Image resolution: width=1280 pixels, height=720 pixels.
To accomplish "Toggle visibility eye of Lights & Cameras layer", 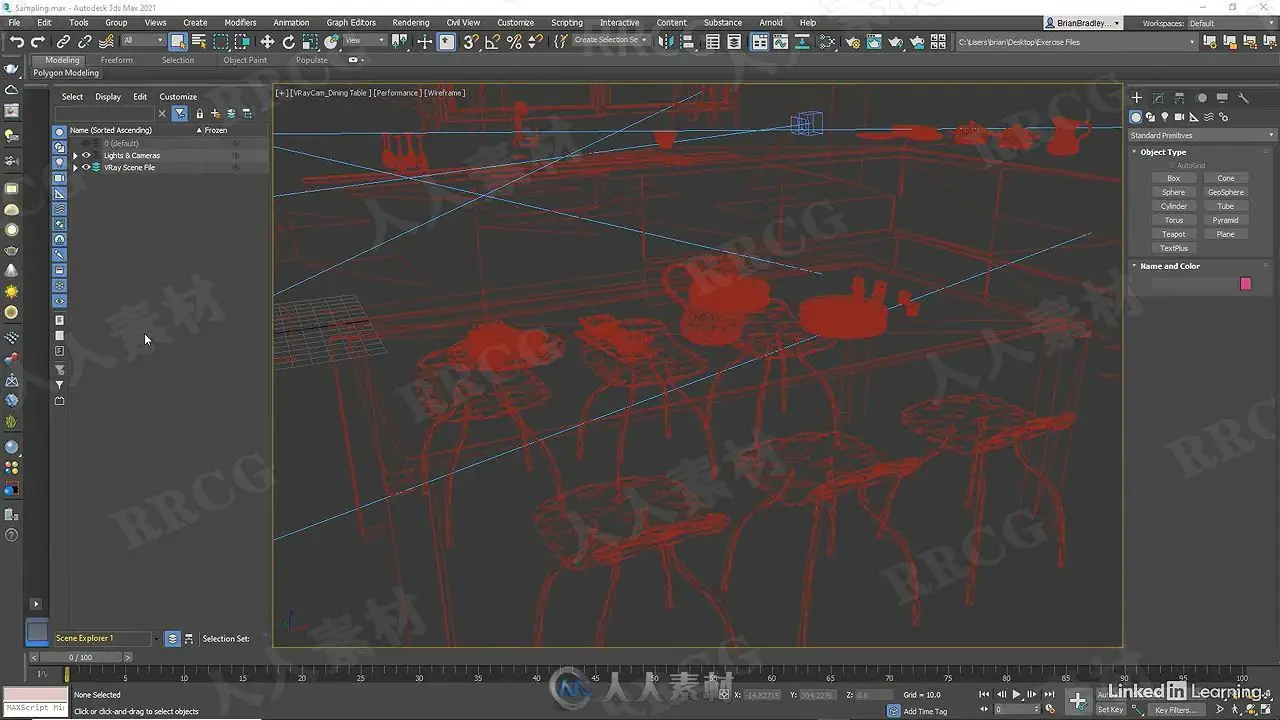I will pyautogui.click(x=86, y=156).
